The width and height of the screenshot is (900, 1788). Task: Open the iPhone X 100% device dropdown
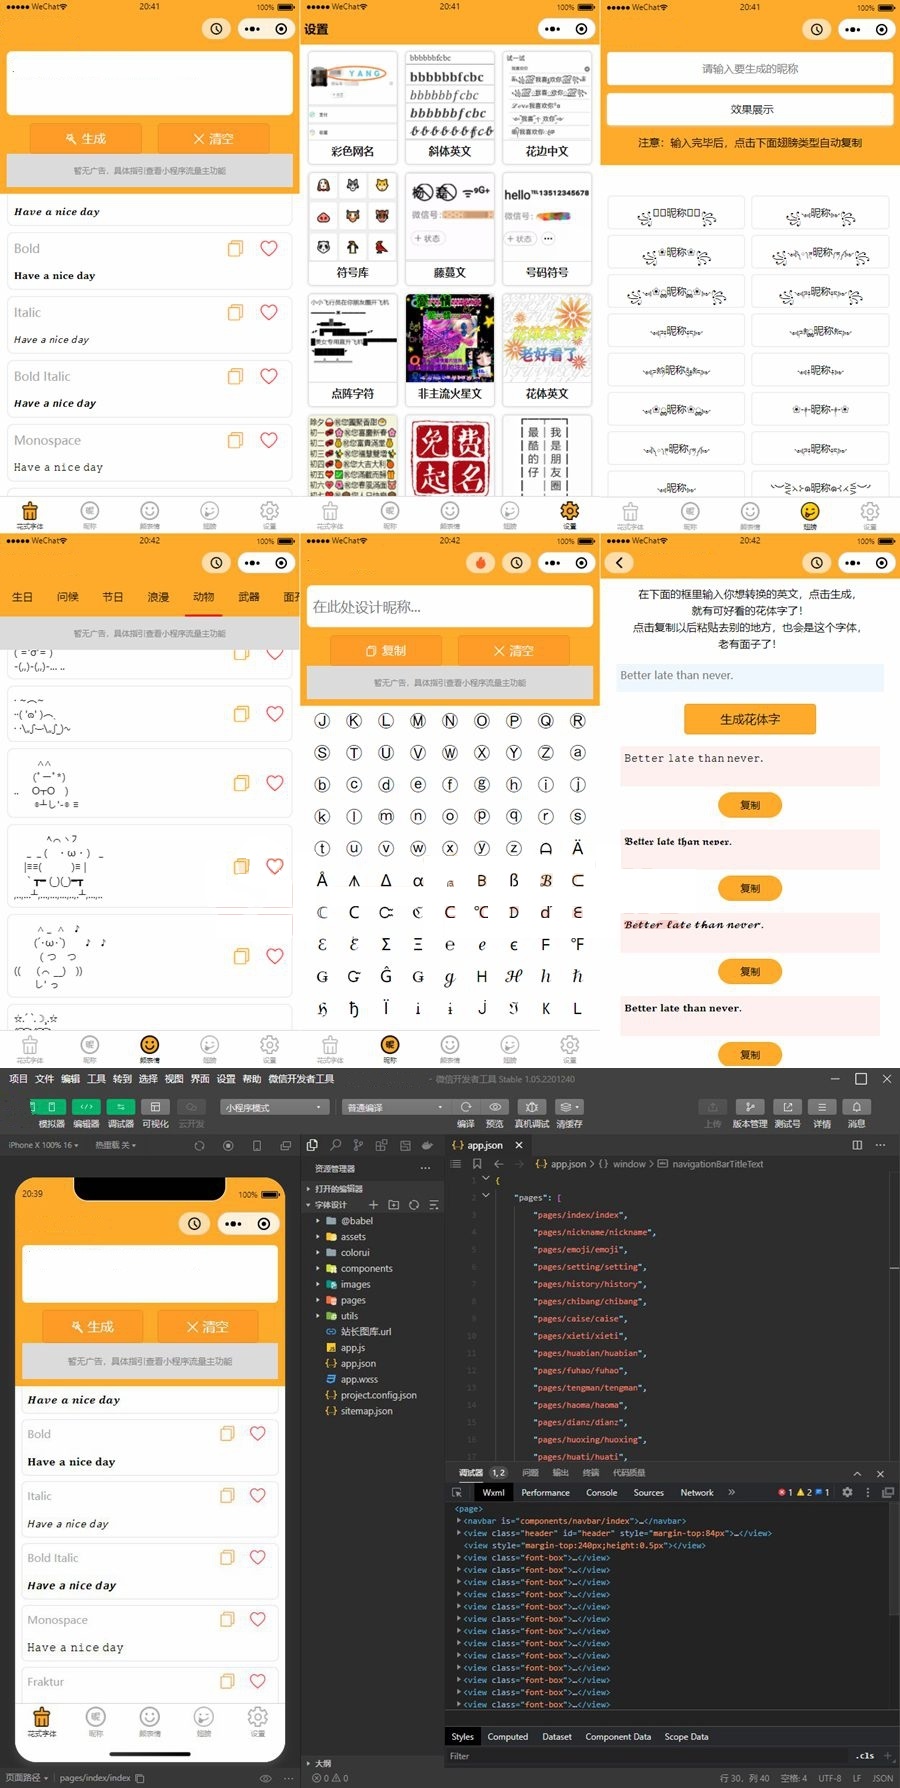pyautogui.click(x=43, y=1145)
